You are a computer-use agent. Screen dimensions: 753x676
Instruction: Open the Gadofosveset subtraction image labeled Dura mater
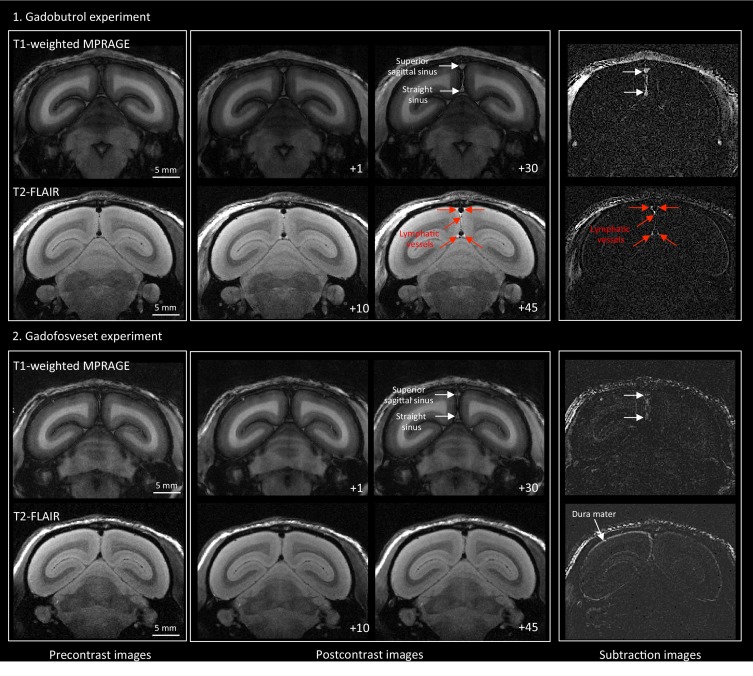[x=650, y=570]
